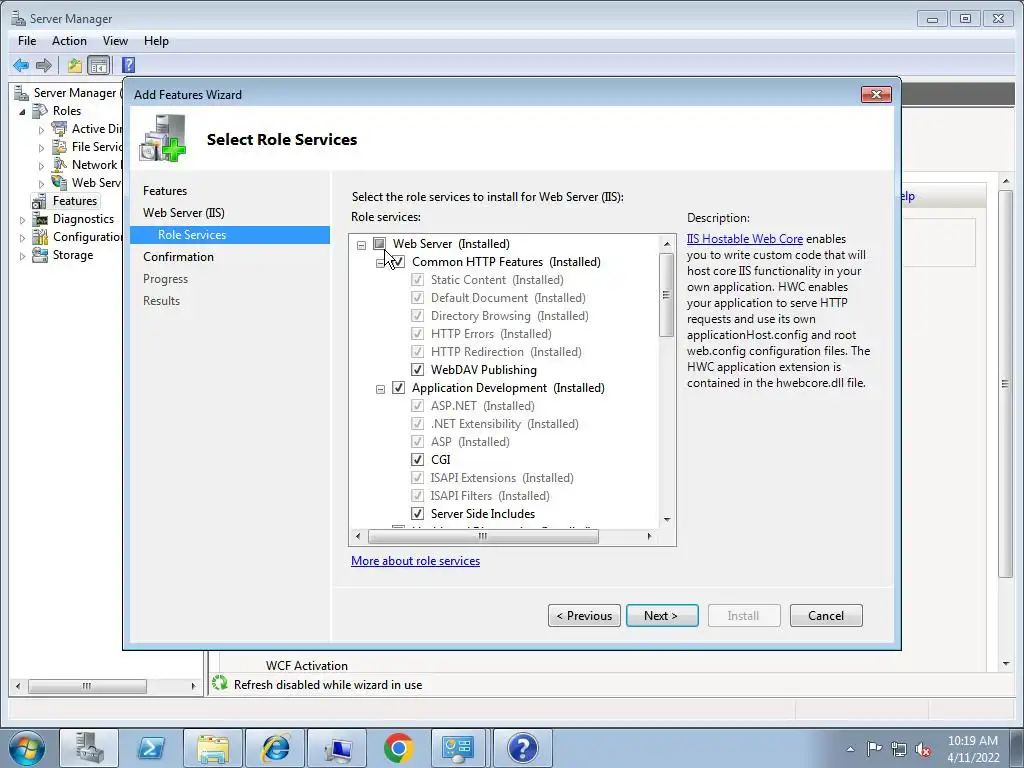Viewport: 1024px width, 768px height.
Task: Select the Roles icon in the tree
Action: tap(40, 110)
